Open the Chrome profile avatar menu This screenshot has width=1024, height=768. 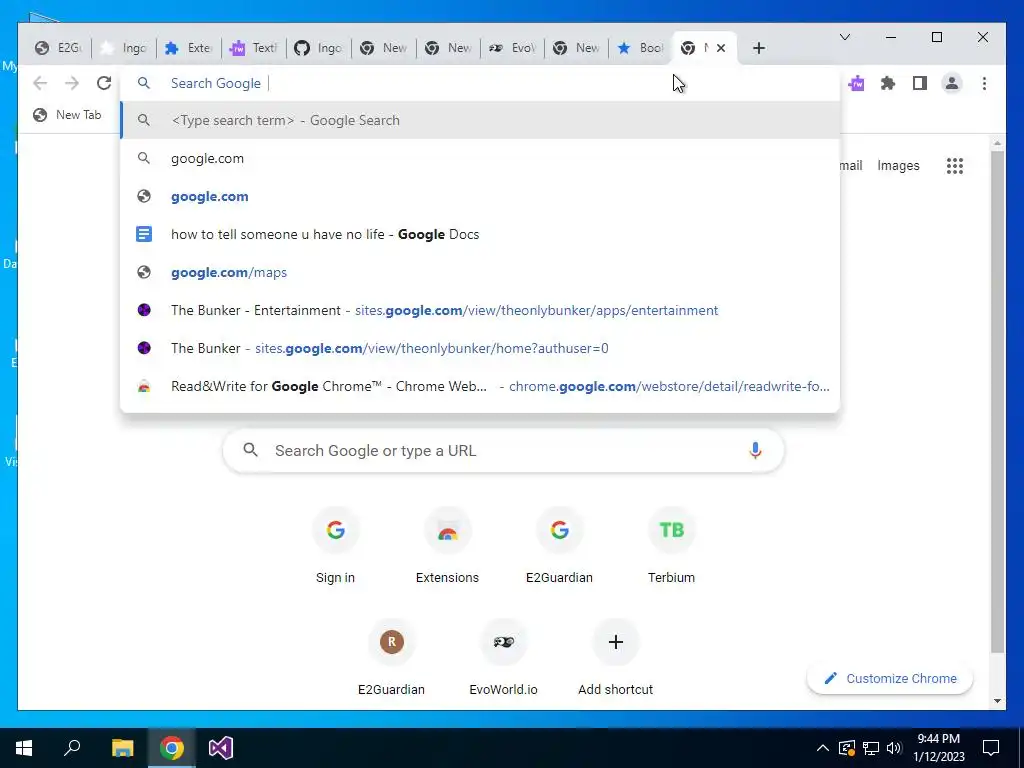[952, 83]
